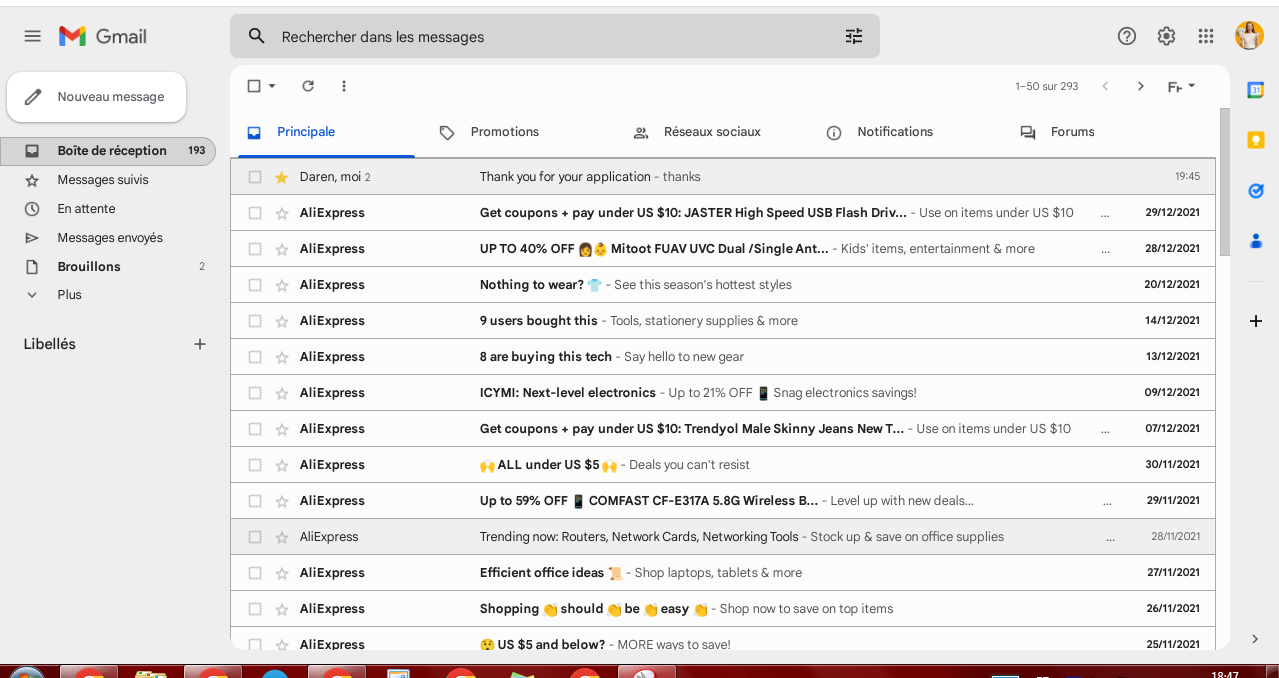Open En attente folder
1279x678 pixels.
point(108,209)
